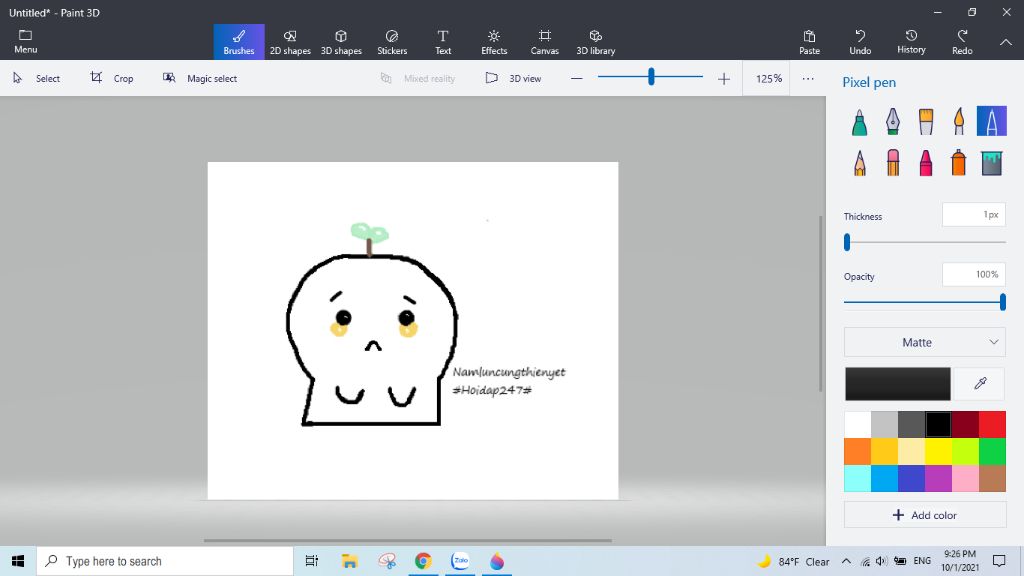
Task: Select the Pencil tool
Action: 859,162
